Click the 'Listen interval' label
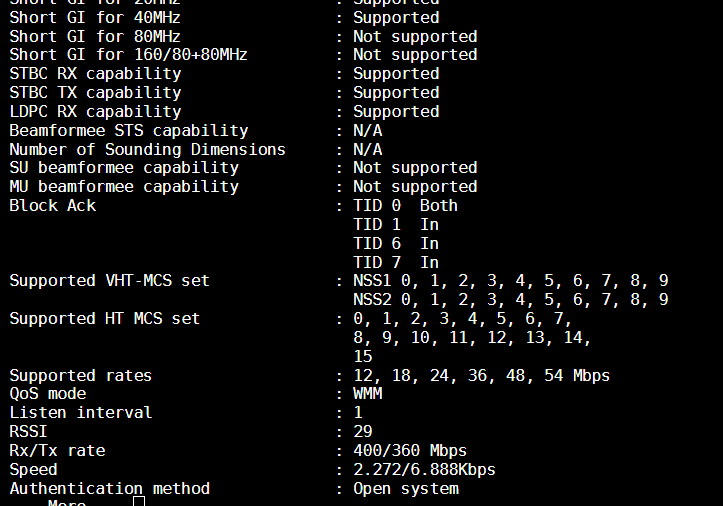The image size is (723, 506). click(x=80, y=412)
